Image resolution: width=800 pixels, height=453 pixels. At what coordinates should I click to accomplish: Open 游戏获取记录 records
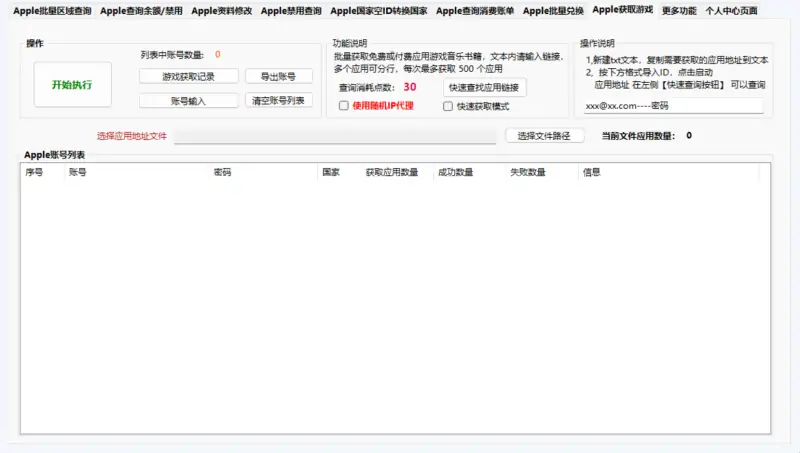188,77
